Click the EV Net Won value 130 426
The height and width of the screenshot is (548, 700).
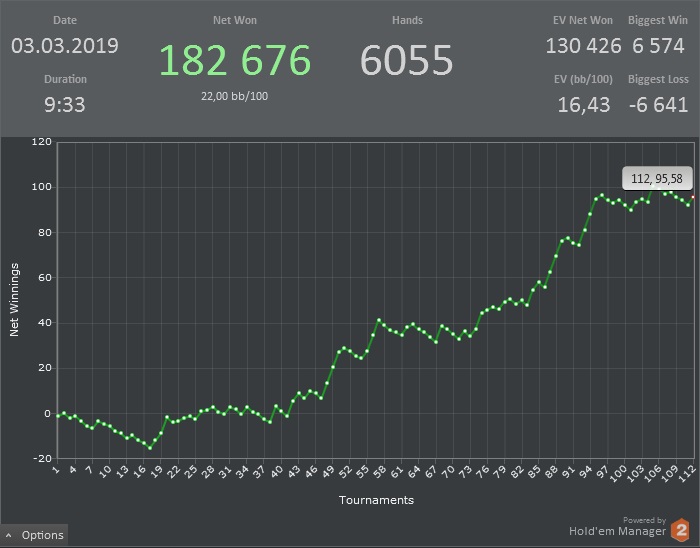(x=583, y=46)
